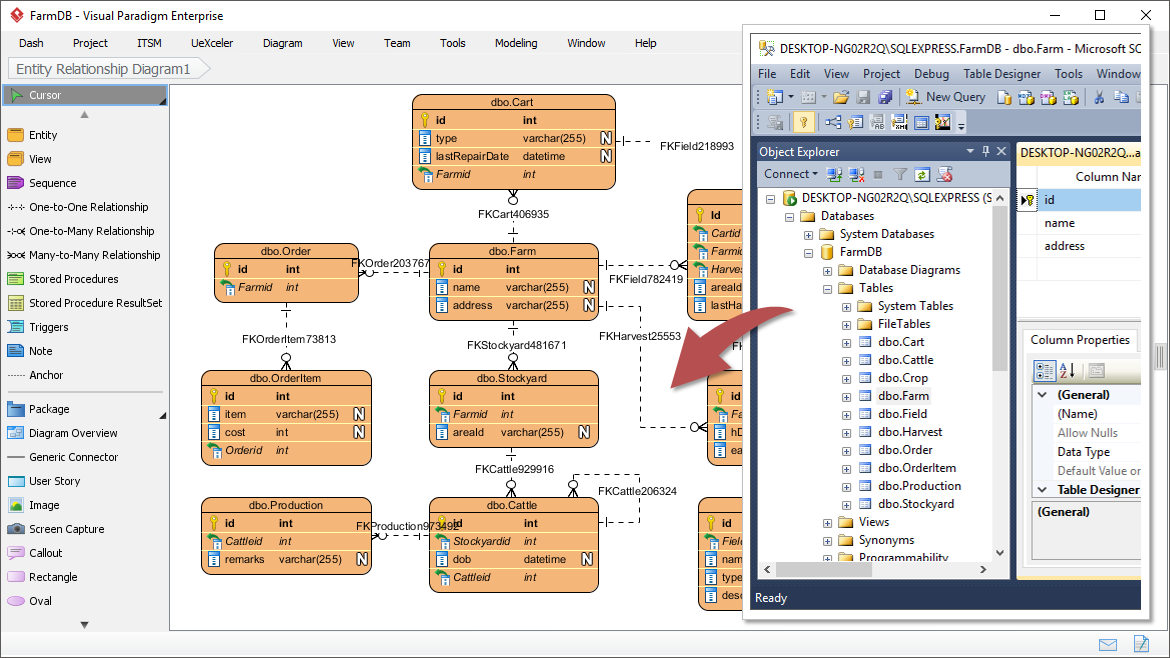1170x658 pixels.
Task: Toggle auto-hide pin on Object Explorer panel
Action: (x=986, y=151)
